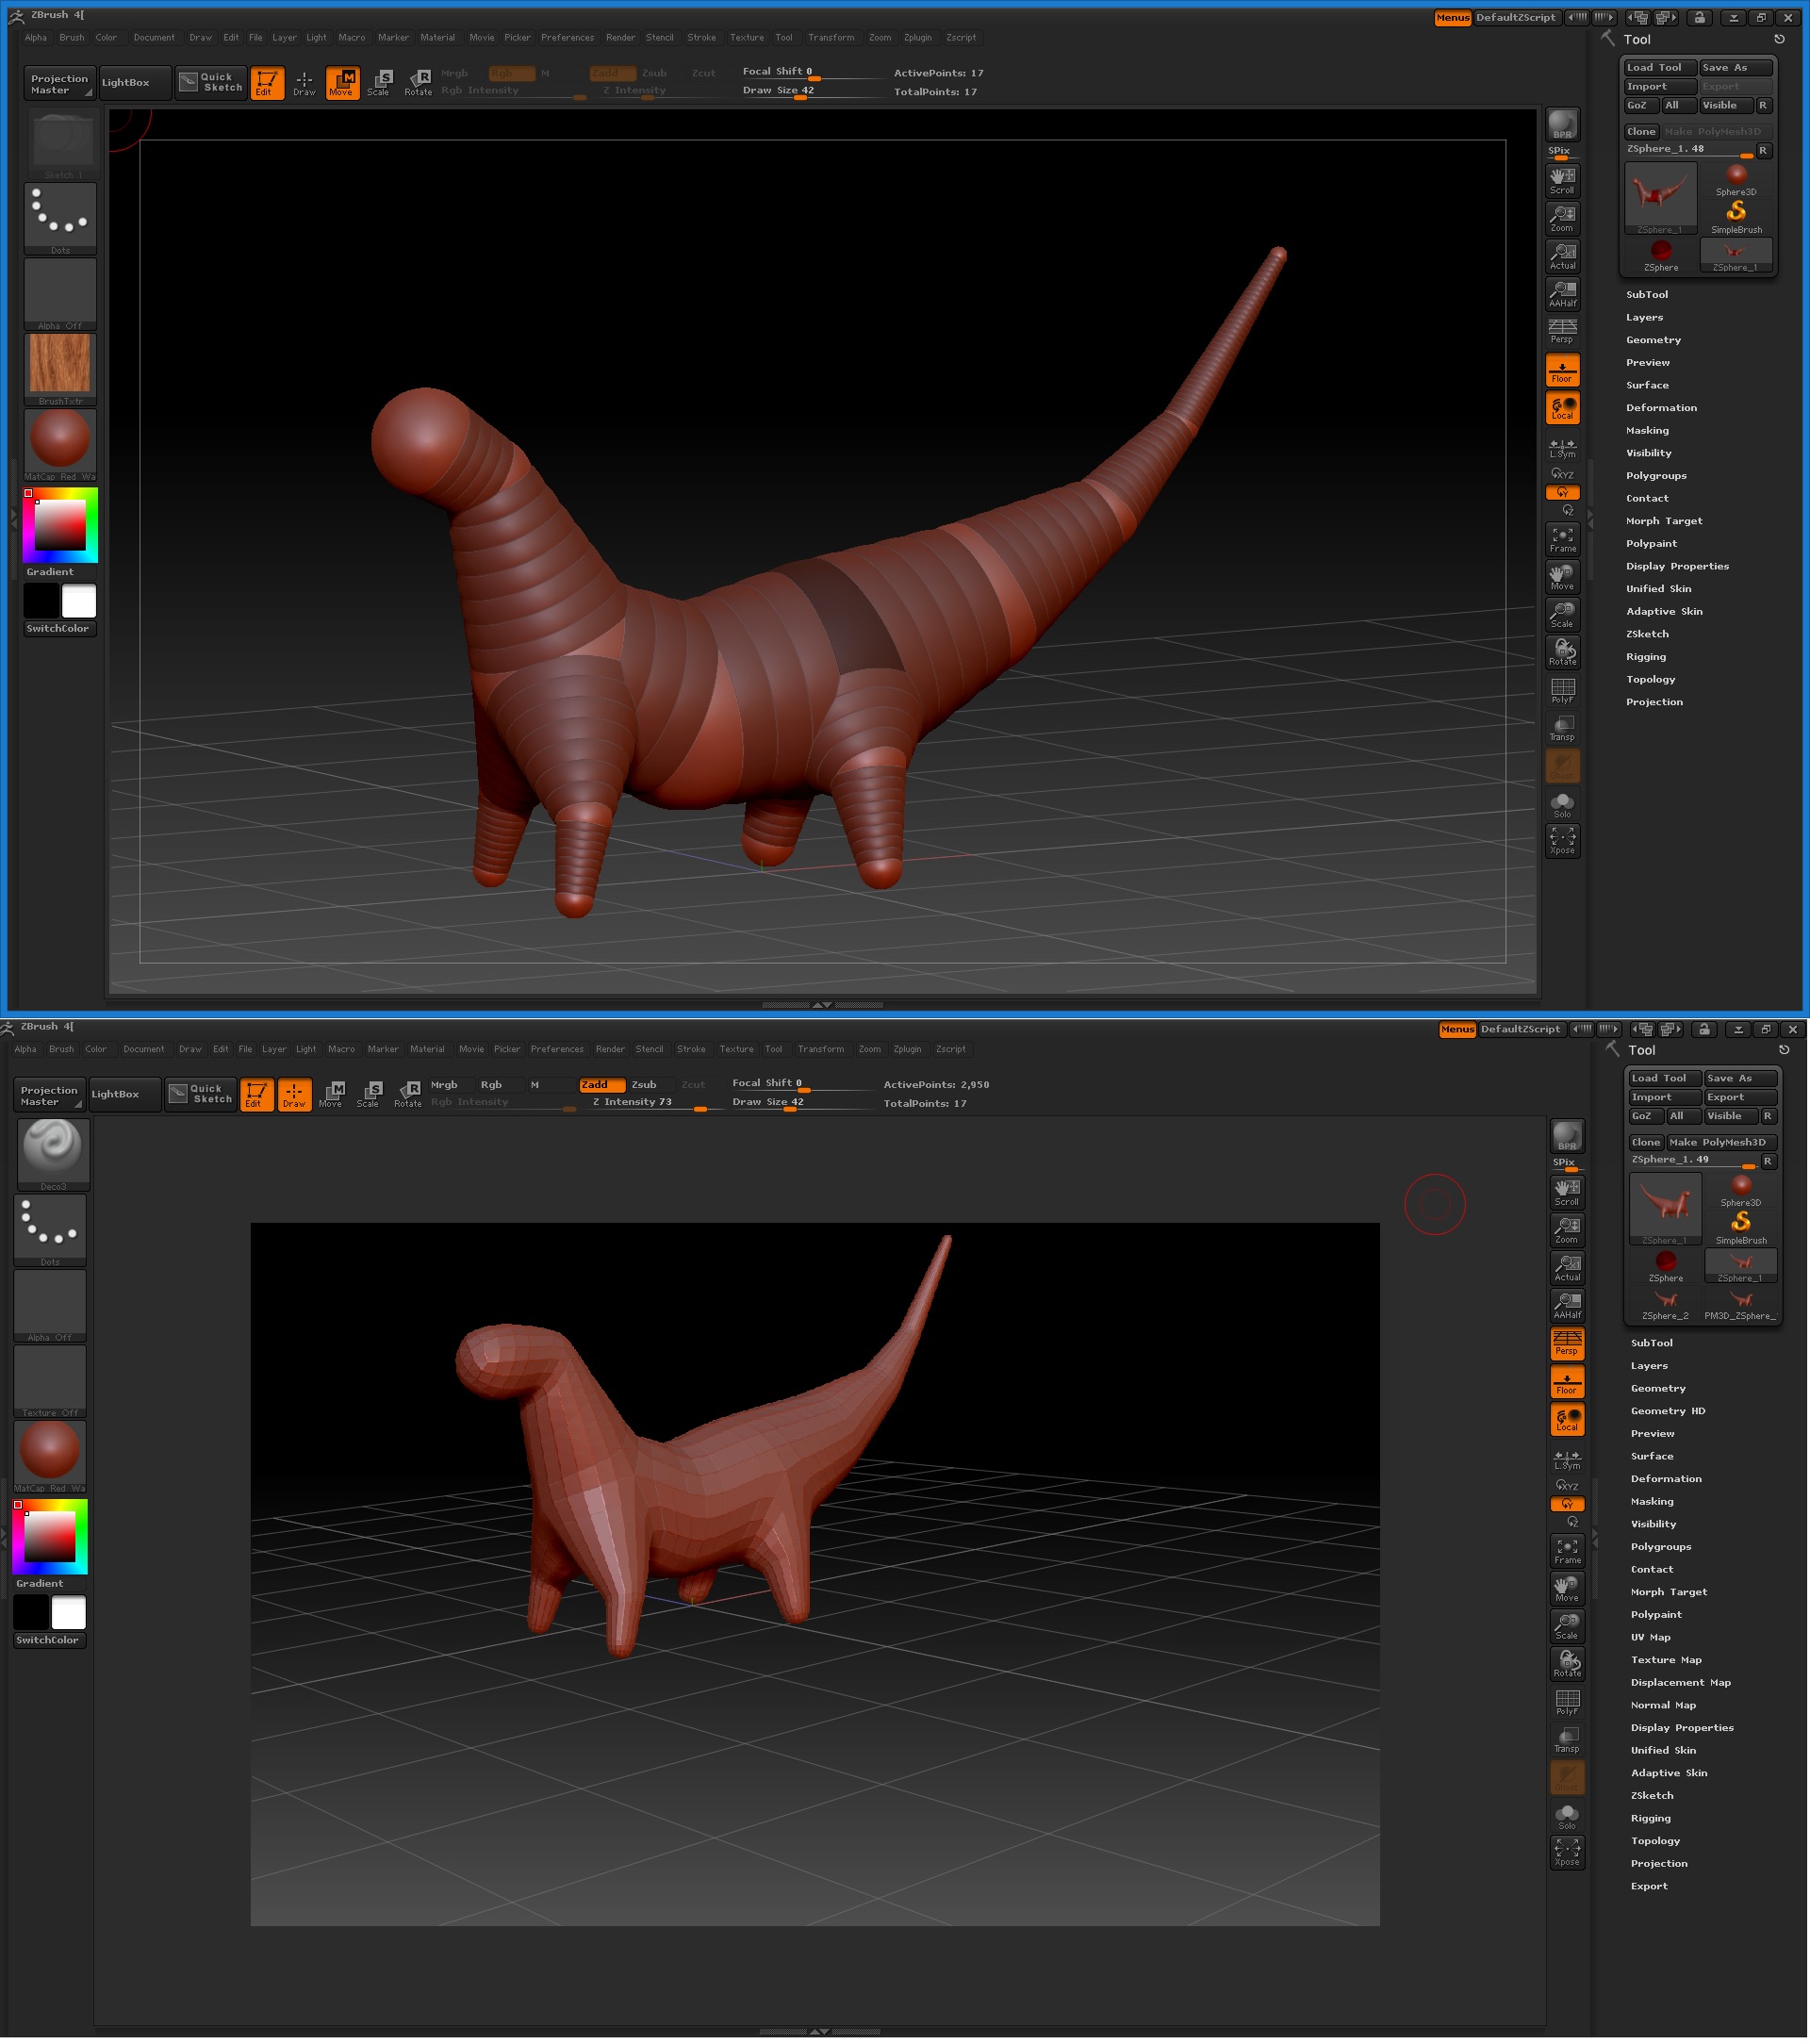Click LightBox button in the upper window
The image size is (1810, 2044).
(x=126, y=82)
